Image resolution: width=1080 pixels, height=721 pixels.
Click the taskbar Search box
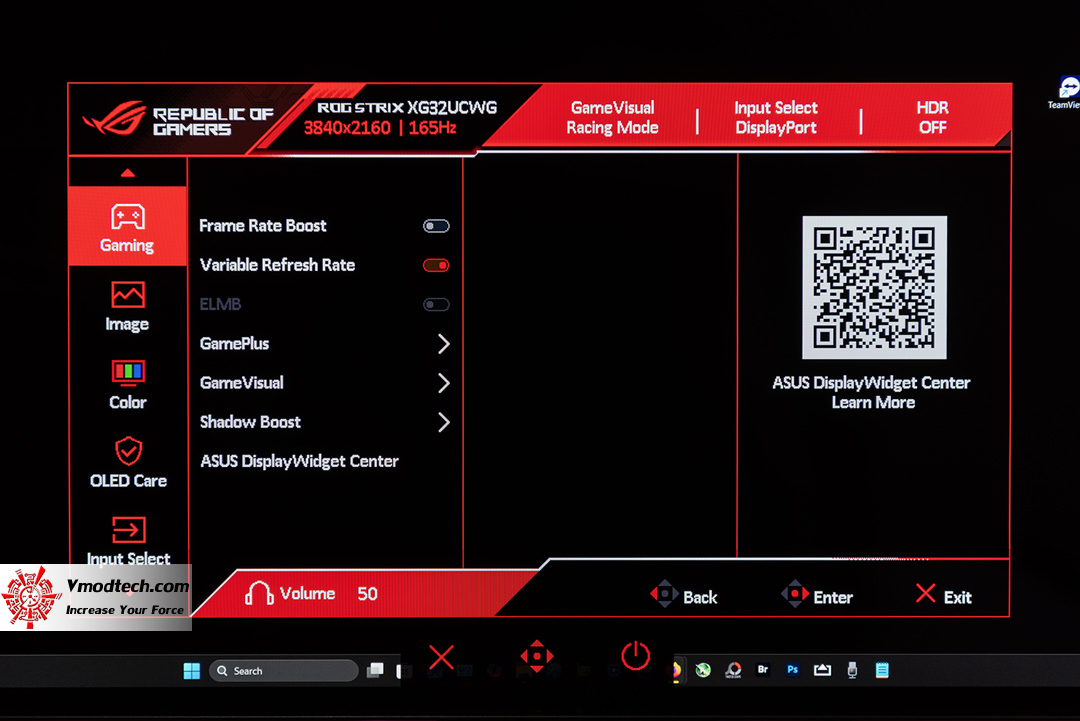point(283,671)
